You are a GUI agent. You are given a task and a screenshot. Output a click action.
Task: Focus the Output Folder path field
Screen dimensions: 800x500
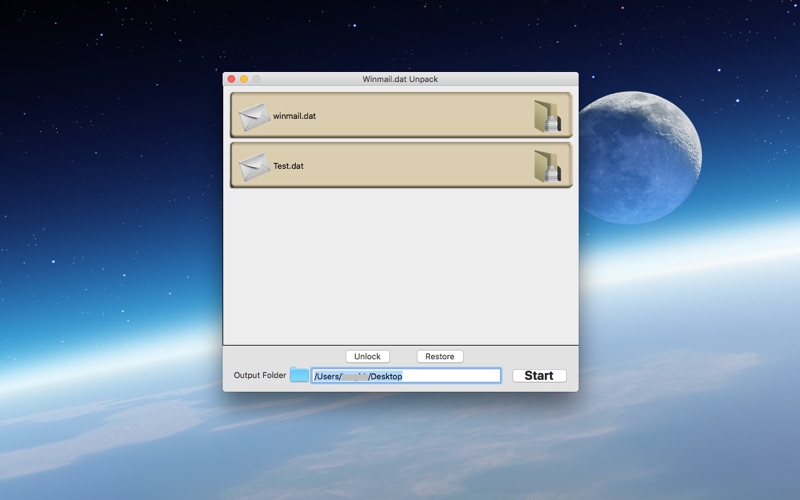tap(406, 376)
